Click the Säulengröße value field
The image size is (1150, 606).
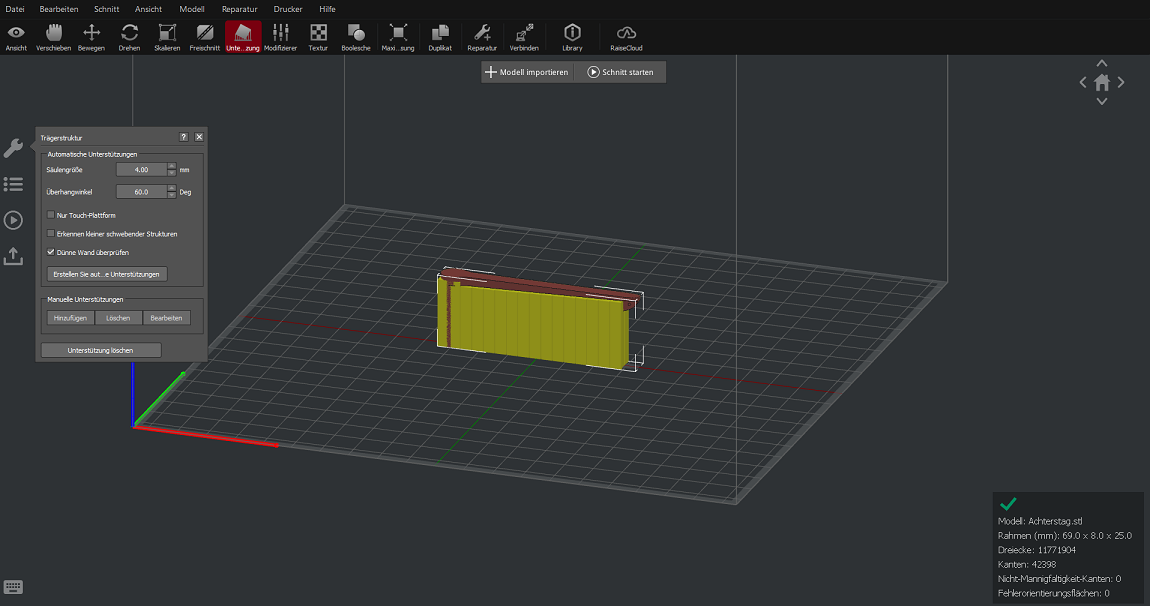141,170
